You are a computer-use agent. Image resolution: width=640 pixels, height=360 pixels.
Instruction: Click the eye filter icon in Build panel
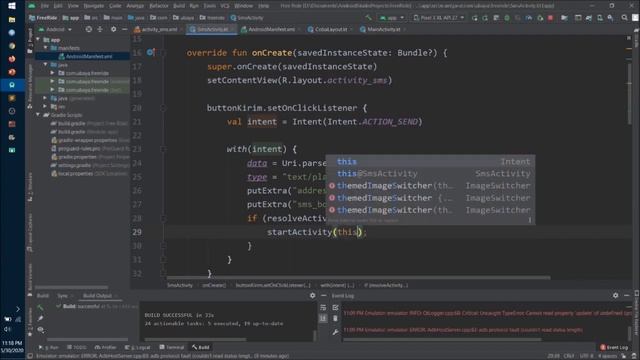tap(40, 329)
